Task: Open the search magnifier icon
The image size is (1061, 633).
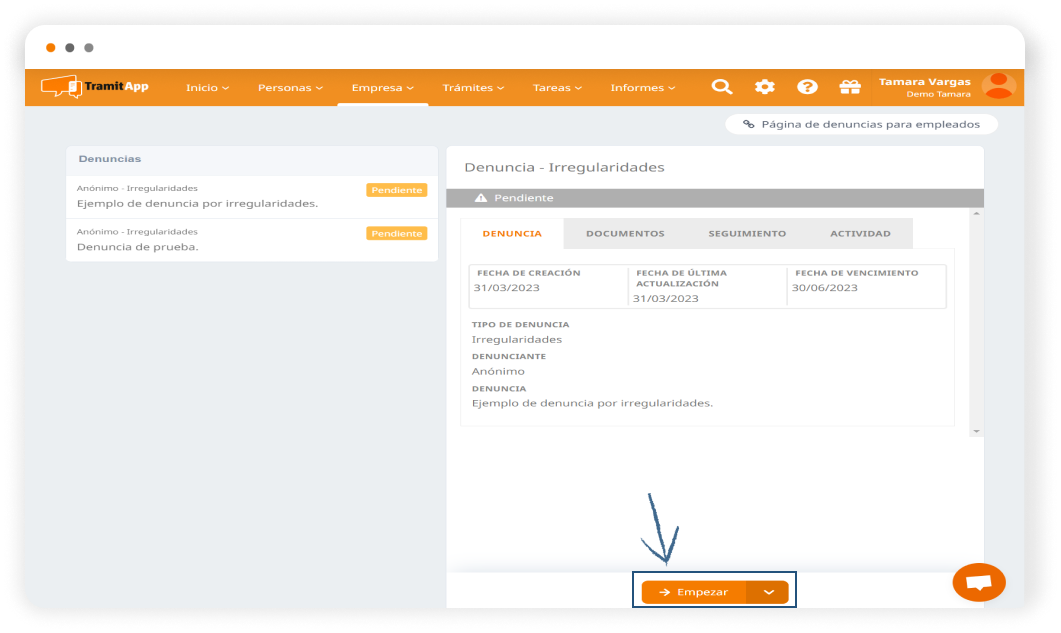Action: point(721,87)
